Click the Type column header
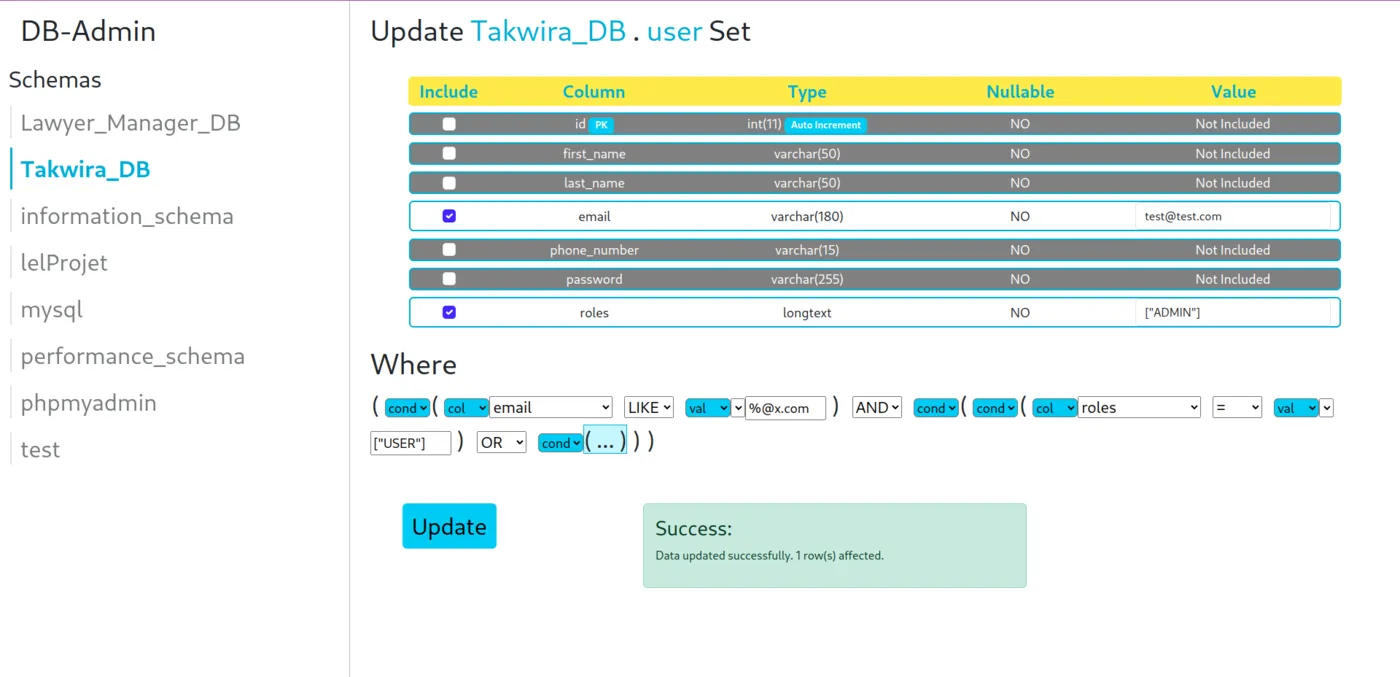This screenshot has width=1400, height=677. click(x=807, y=92)
